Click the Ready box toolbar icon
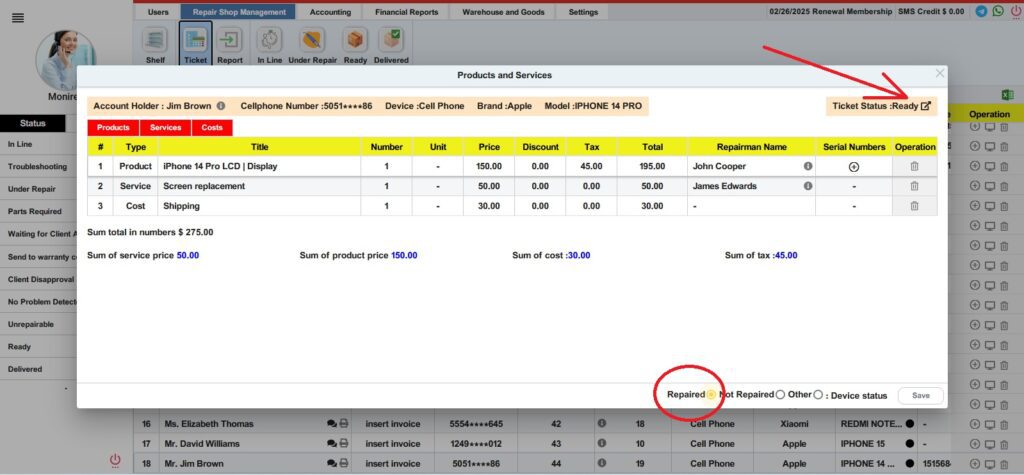This screenshot has height=475, width=1024. 355,41
